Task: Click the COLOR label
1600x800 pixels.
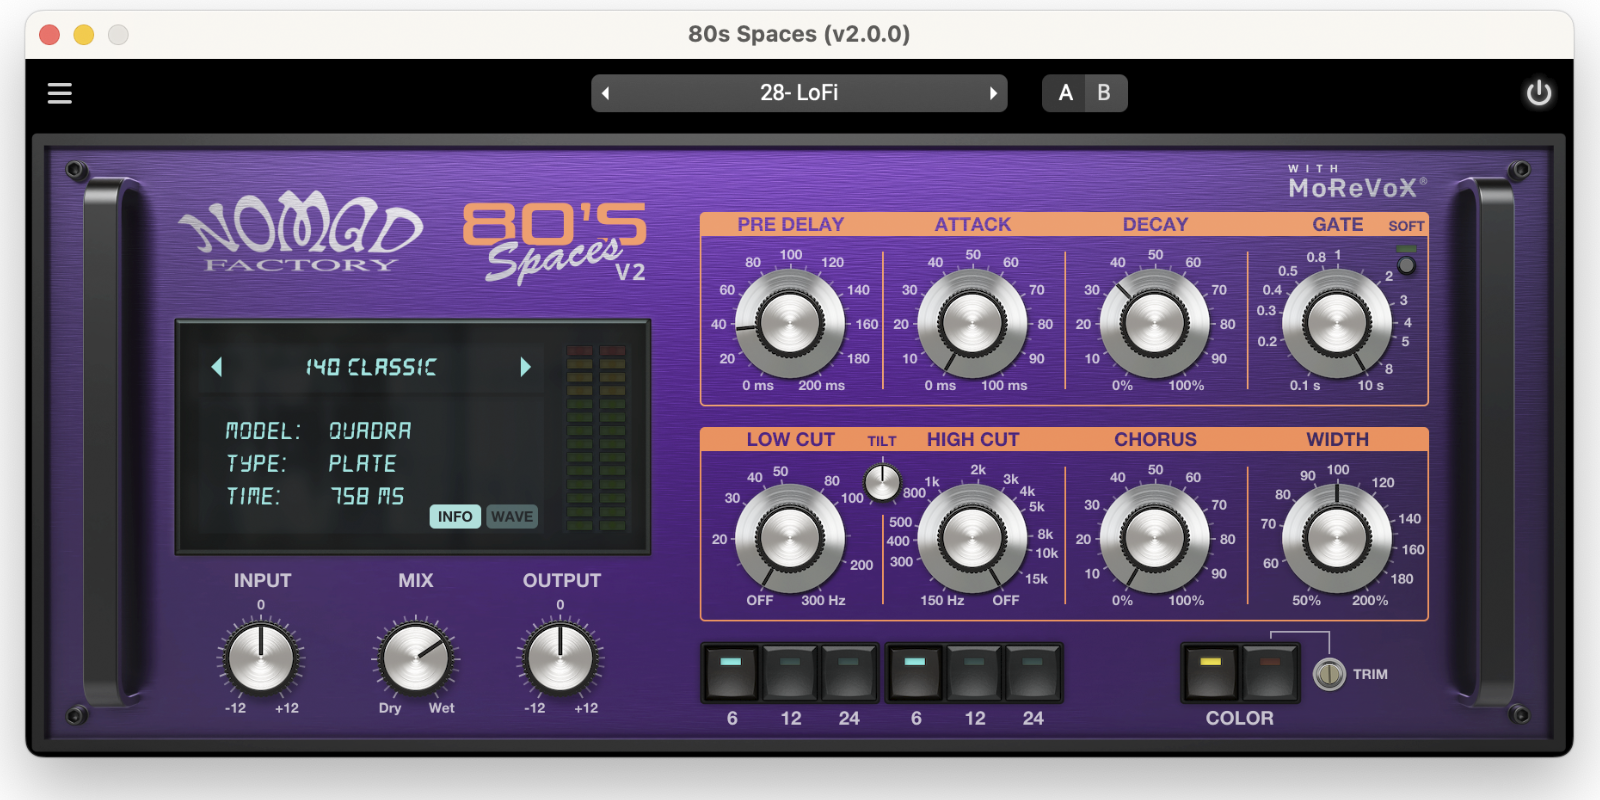Action: point(1239,718)
